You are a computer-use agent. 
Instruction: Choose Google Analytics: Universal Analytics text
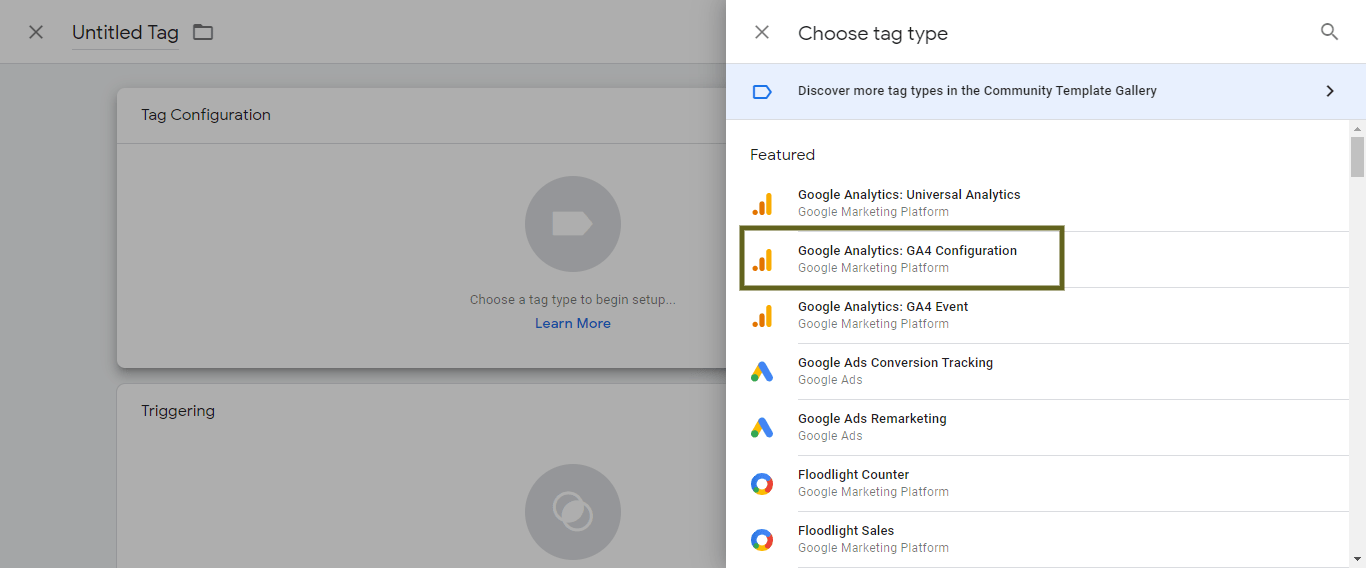909,195
